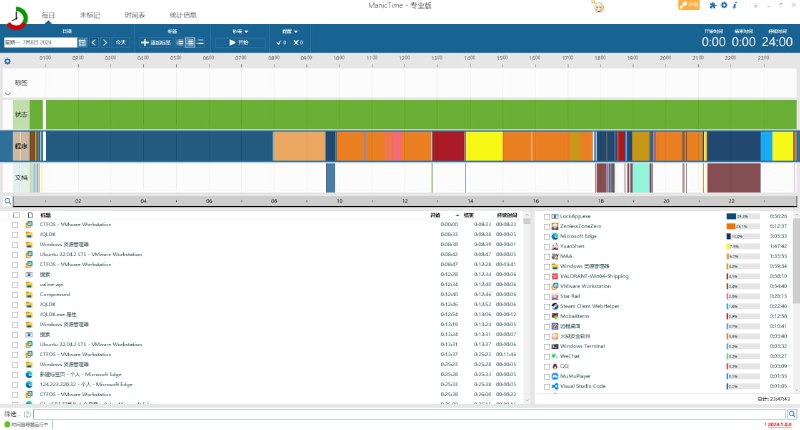Viewport: 800px width, 430px height.
Task: Click the timeline settings gear icon
Action: point(7,62)
